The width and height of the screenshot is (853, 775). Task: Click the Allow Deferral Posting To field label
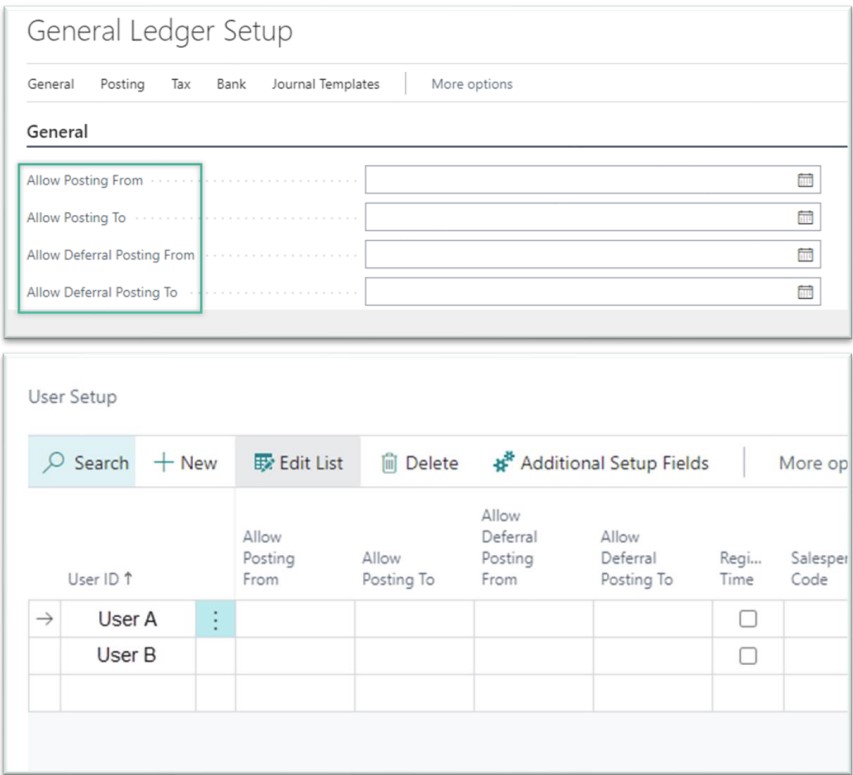click(102, 292)
